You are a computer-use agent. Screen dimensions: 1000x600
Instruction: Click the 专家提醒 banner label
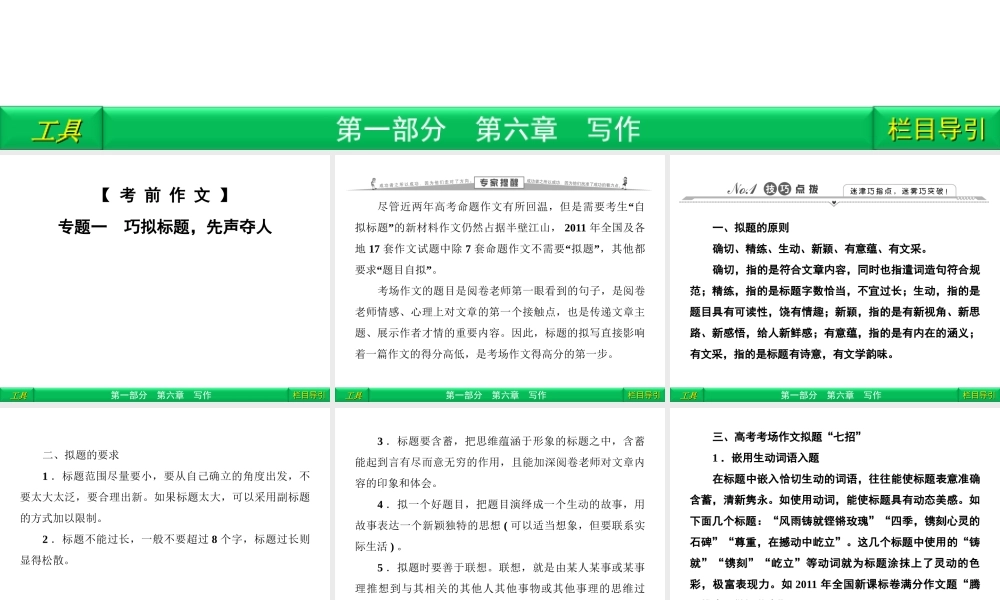point(499,182)
